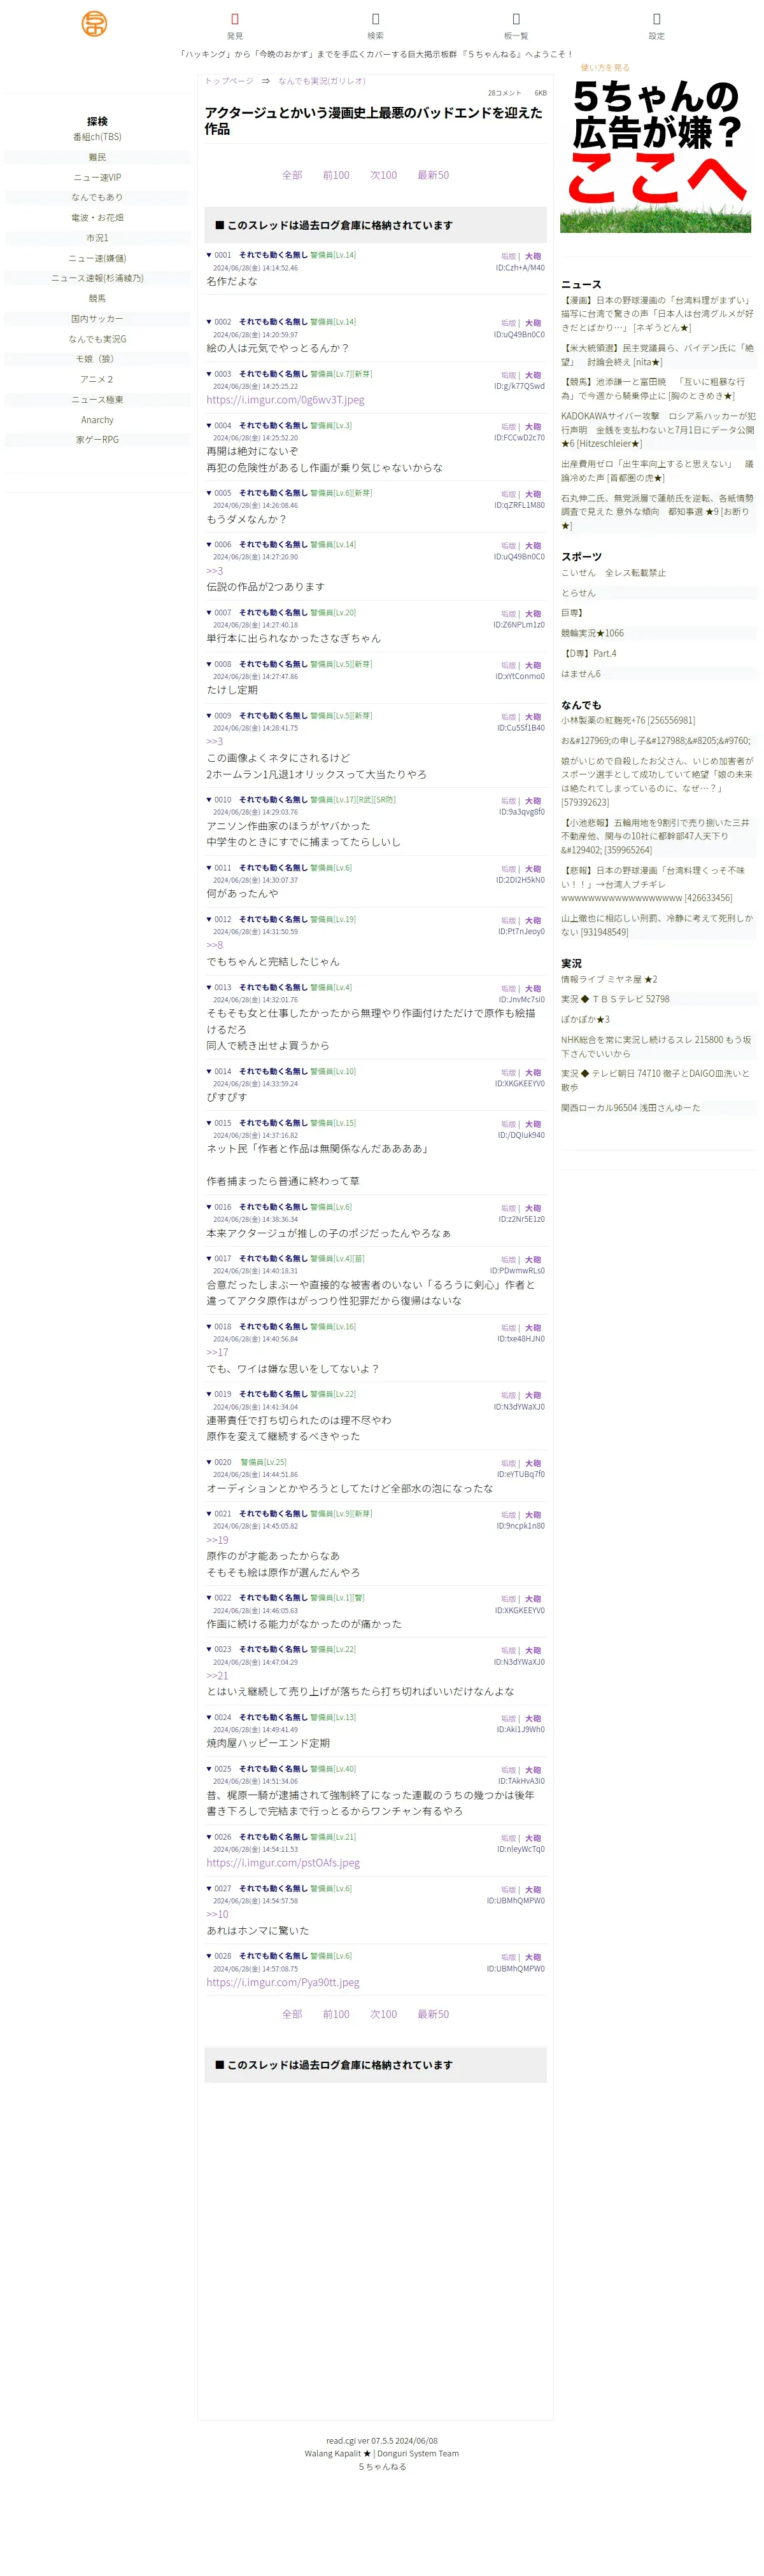Expand the ▼ menu of post 0003
The image size is (764, 2576).
[x=209, y=374]
